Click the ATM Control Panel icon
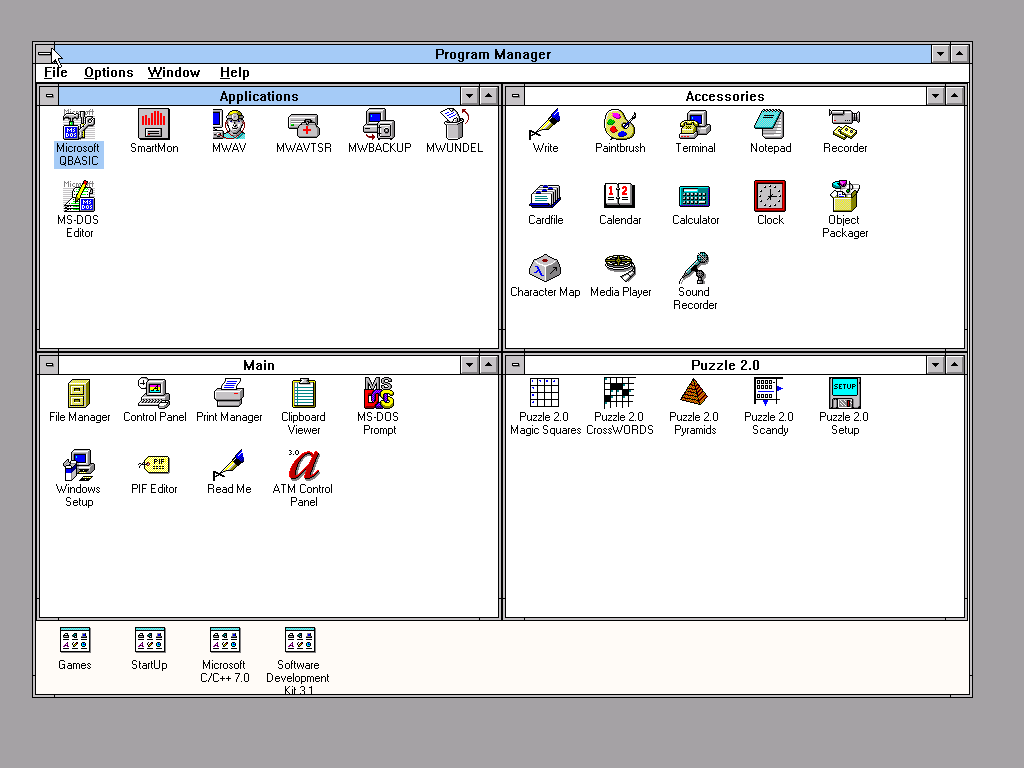Viewport: 1024px width, 768px height. tap(303, 466)
